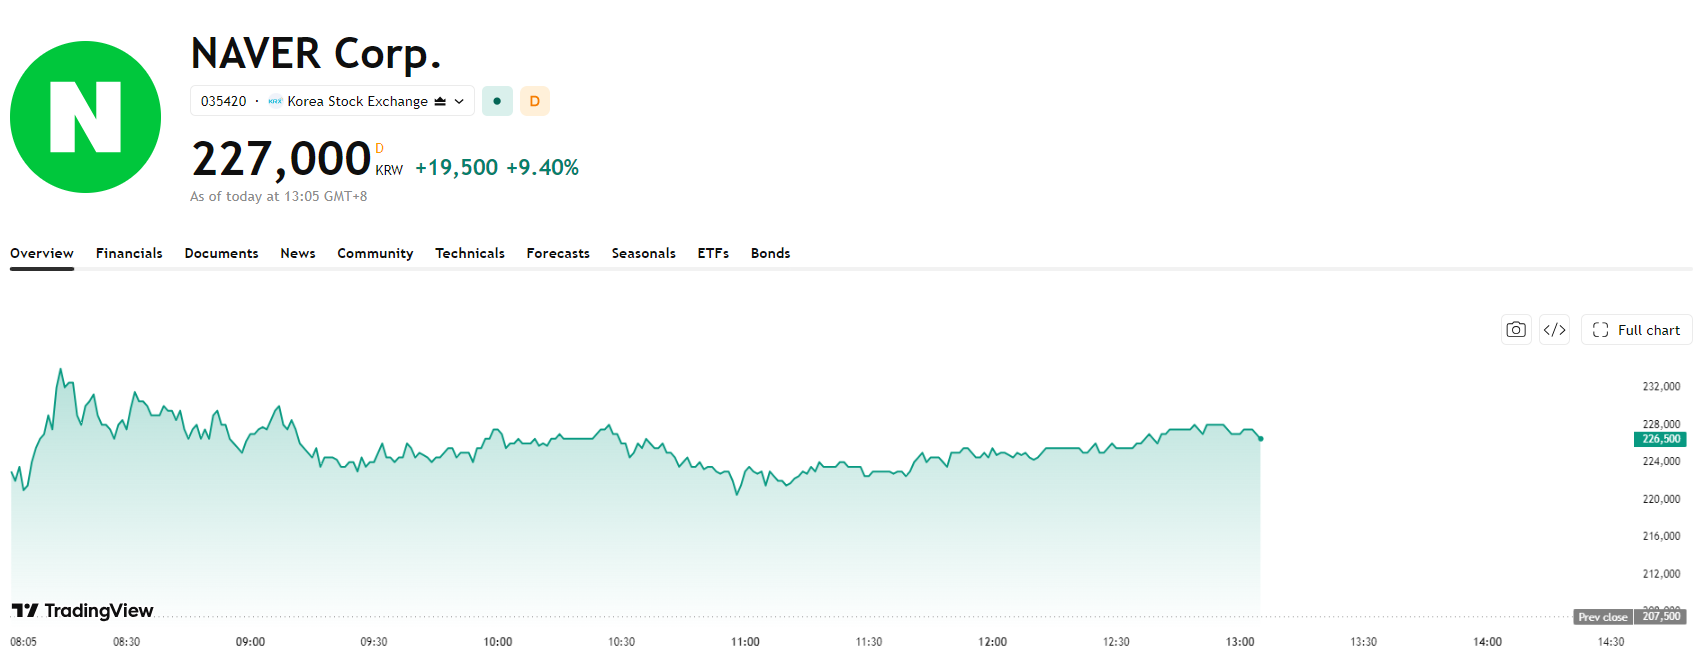Viewport: 1704px width, 660px height.
Task: Go to the News tab
Action: coord(298,253)
